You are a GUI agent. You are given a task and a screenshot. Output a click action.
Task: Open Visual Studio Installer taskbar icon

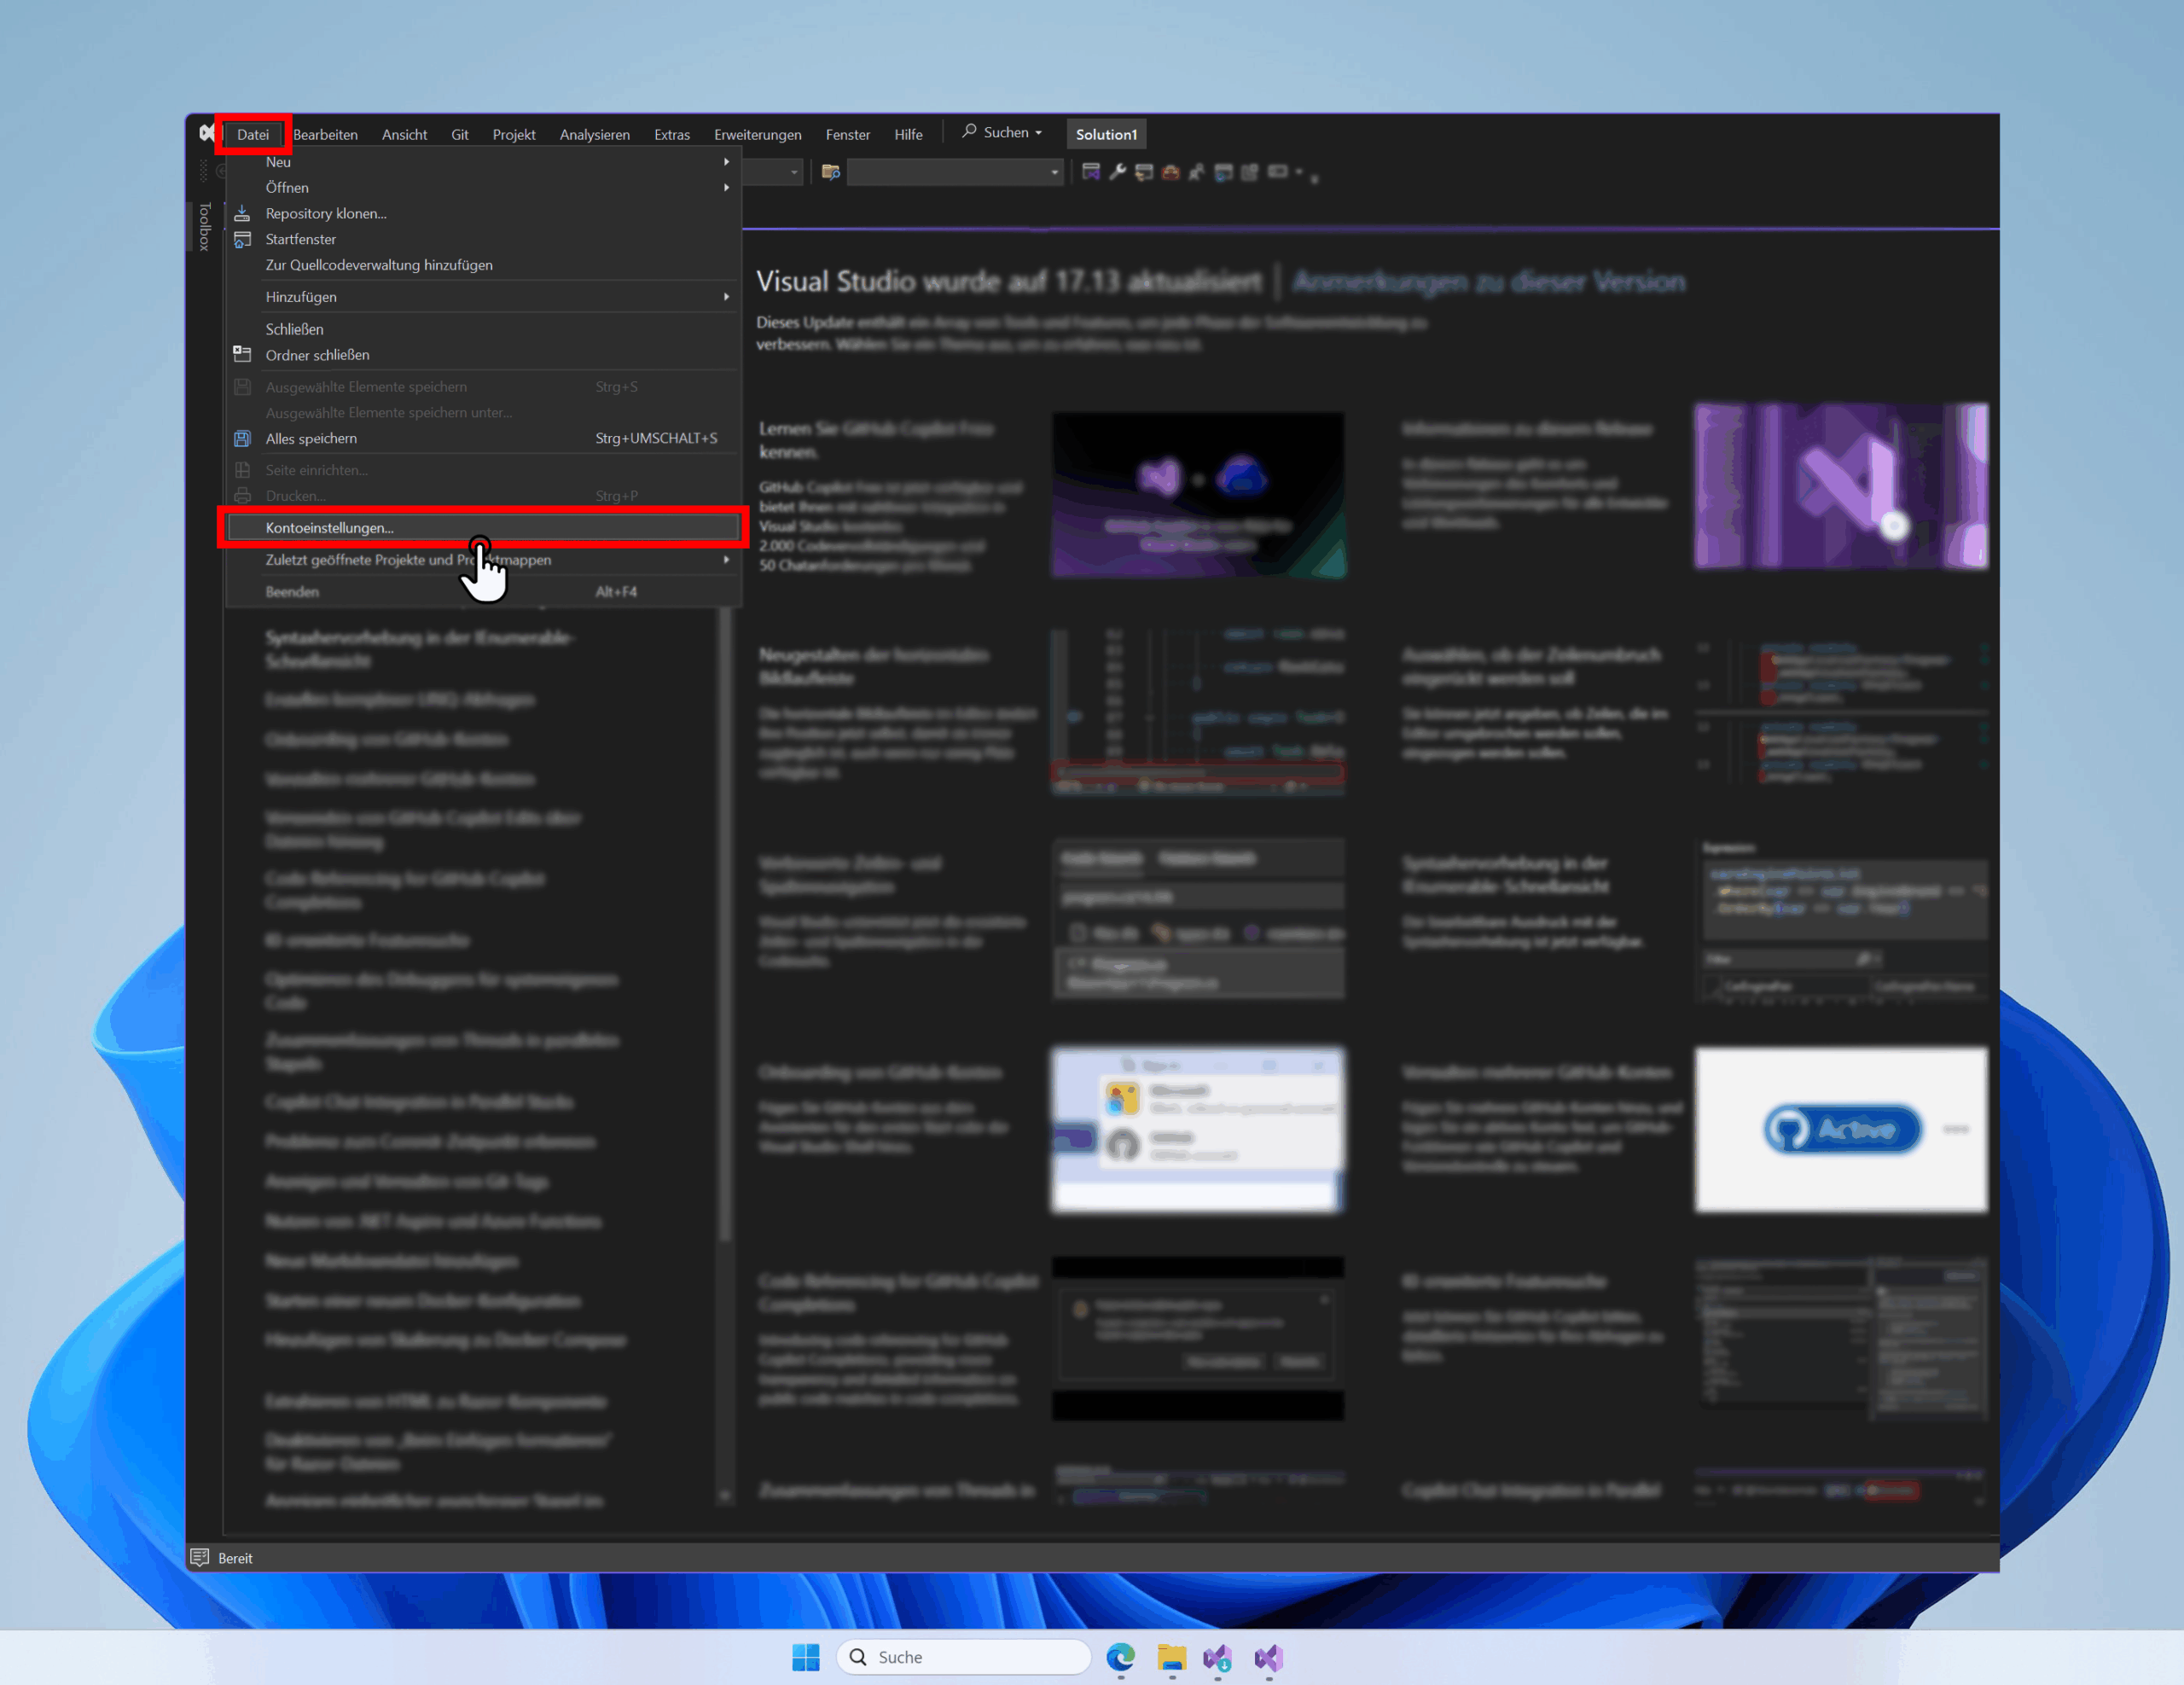[x=1218, y=1657]
